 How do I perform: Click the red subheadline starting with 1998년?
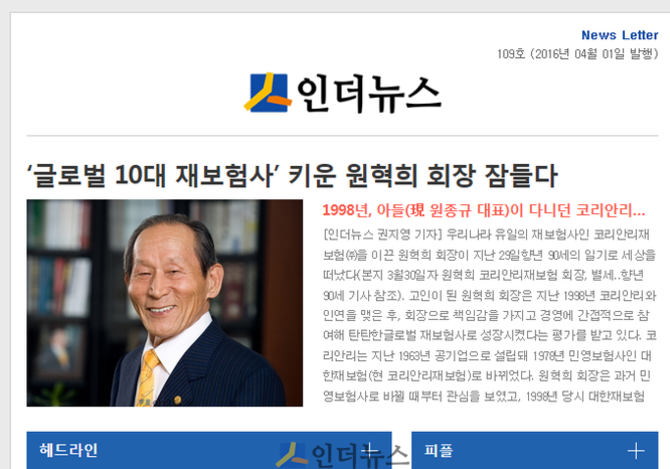[x=484, y=210]
